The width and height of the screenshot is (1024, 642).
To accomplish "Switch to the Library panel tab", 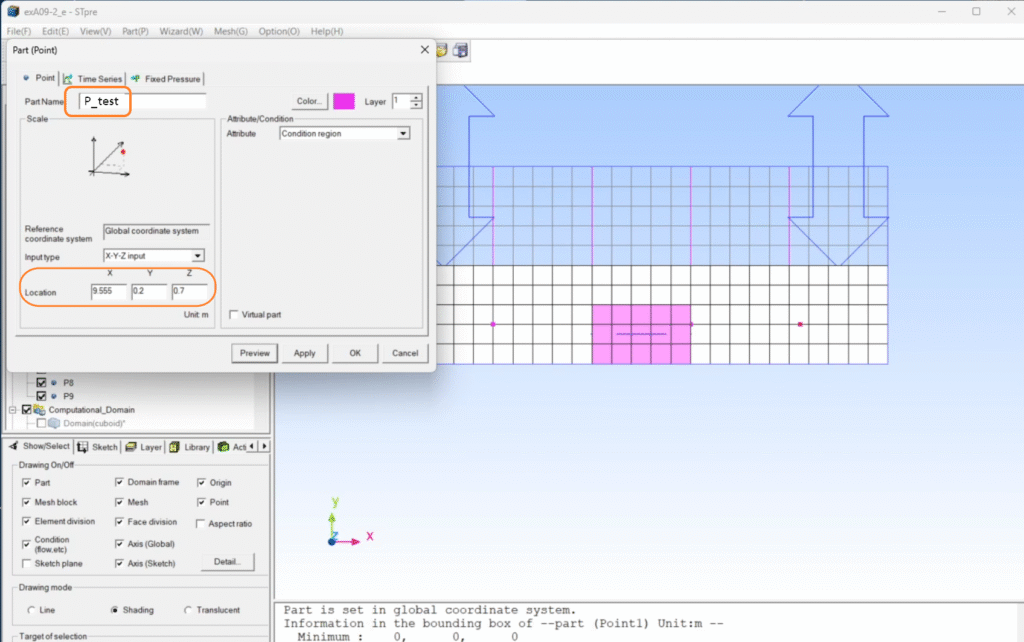I will coord(190,447).
